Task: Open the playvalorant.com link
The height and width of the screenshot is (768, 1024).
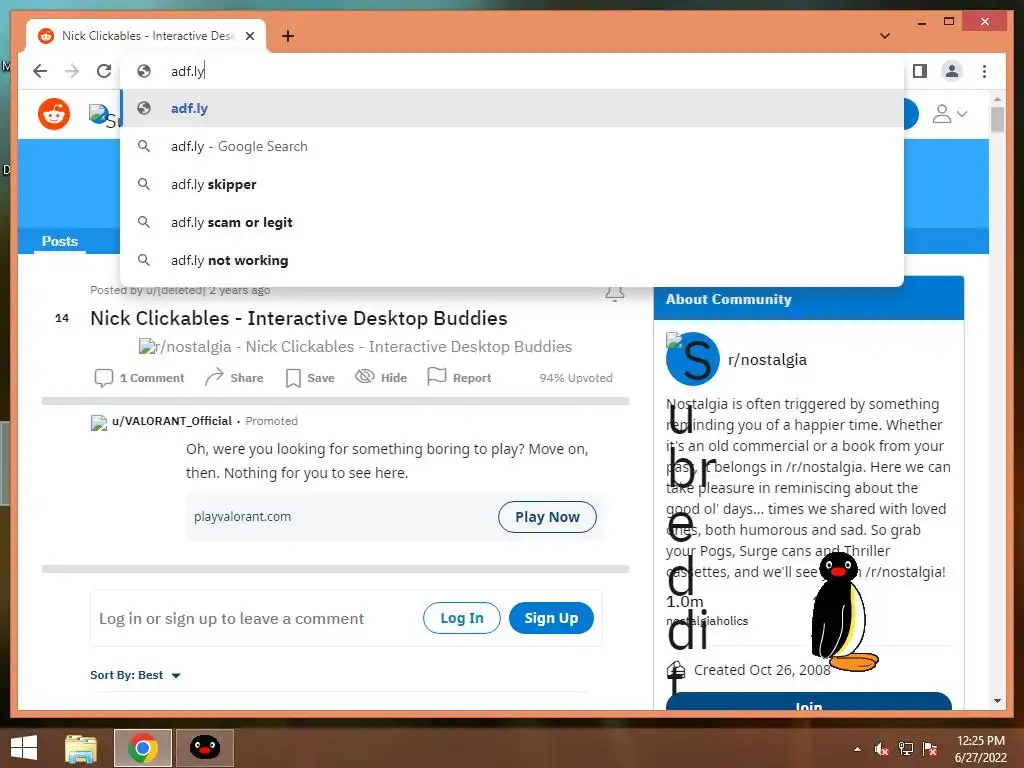Action: [x=242, y=517]
